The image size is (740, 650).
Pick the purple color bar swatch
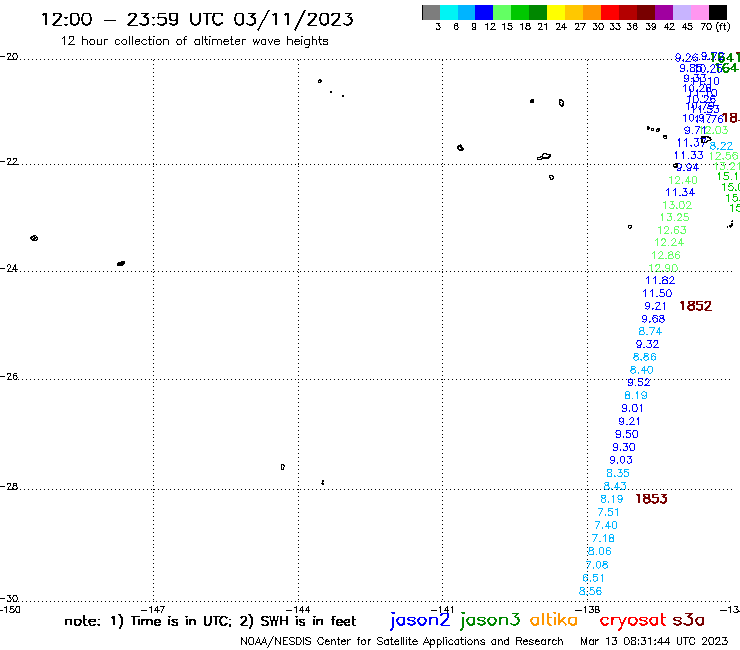tap(664, 13)
